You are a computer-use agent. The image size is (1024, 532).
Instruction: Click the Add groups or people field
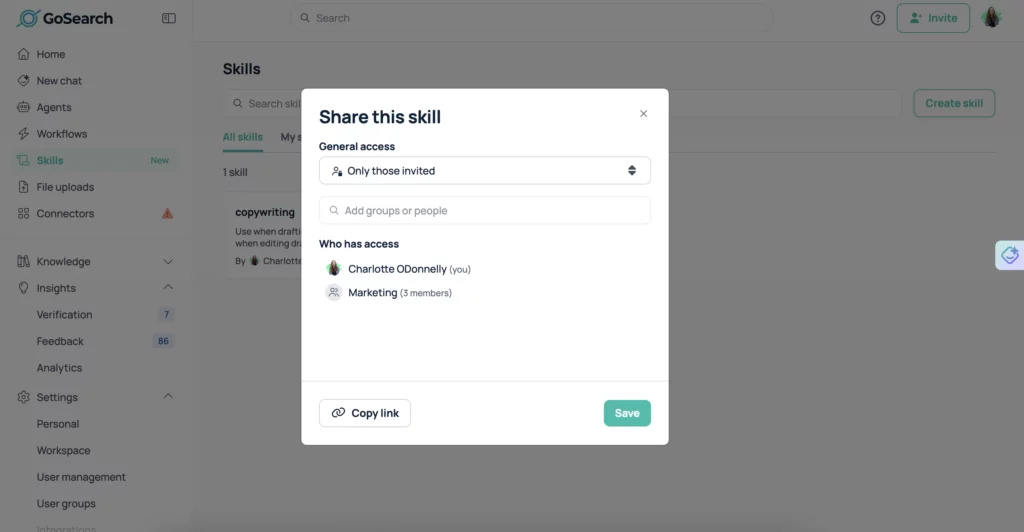(x=485, y=210)
